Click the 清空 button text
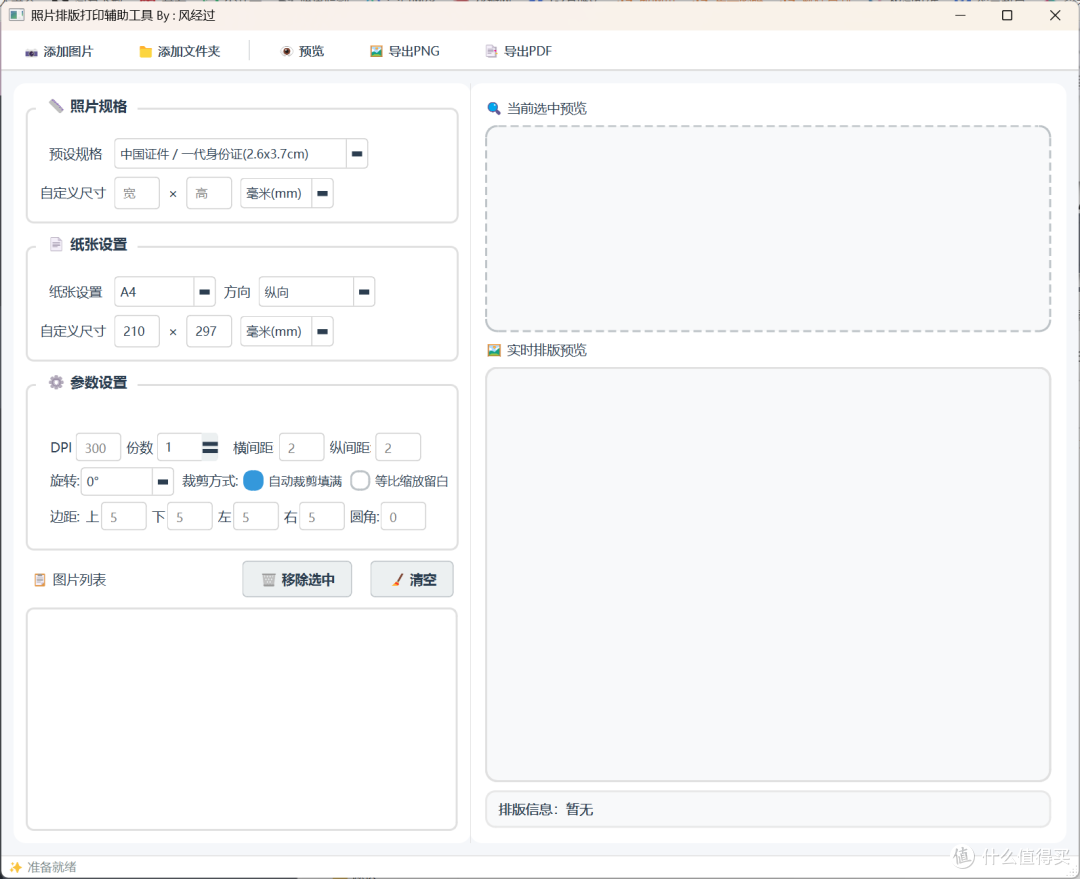The height and width of the screenshot is (879, 1080). [423, 580]
